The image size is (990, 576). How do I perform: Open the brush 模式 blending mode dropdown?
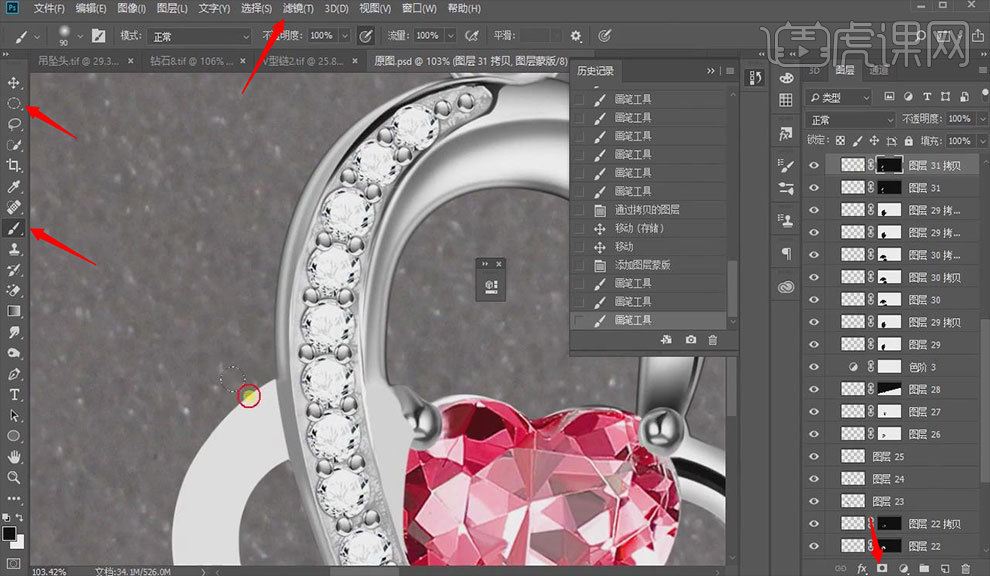pos(200,35)
